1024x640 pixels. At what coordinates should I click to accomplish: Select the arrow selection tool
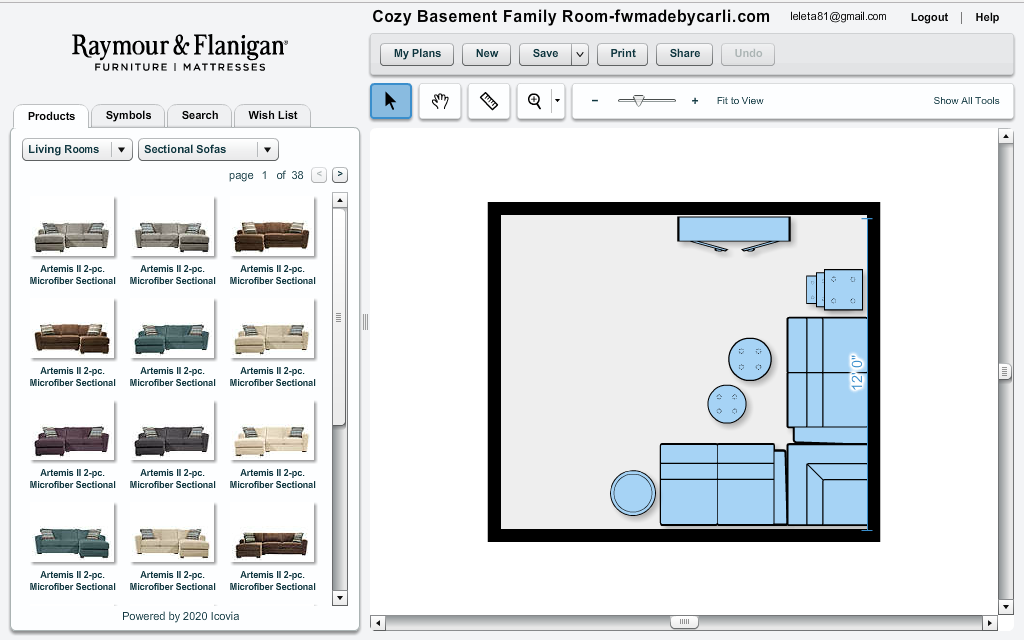(390, 100)
